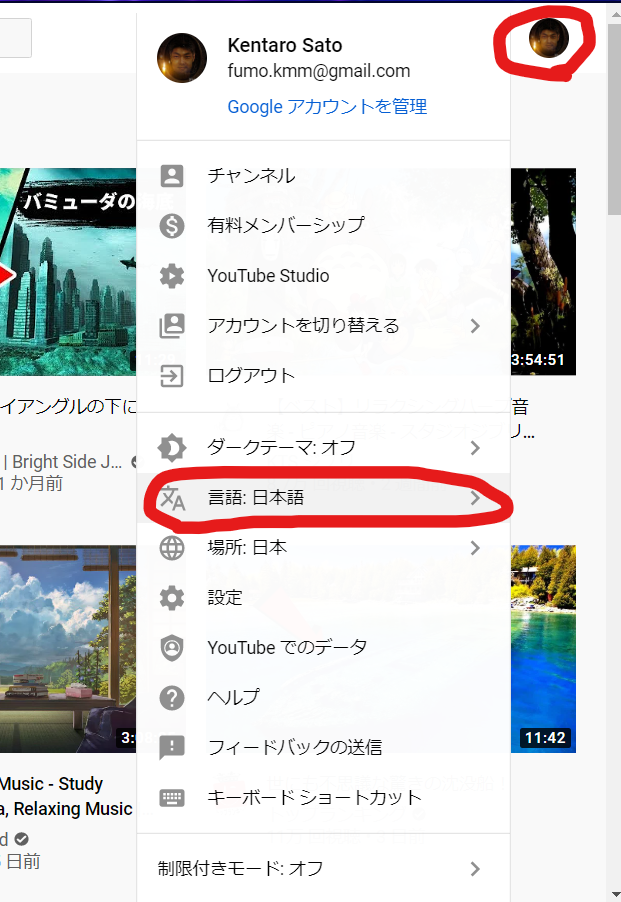
Task: Click the search box edge at top-left
Action: click(16, 38)
